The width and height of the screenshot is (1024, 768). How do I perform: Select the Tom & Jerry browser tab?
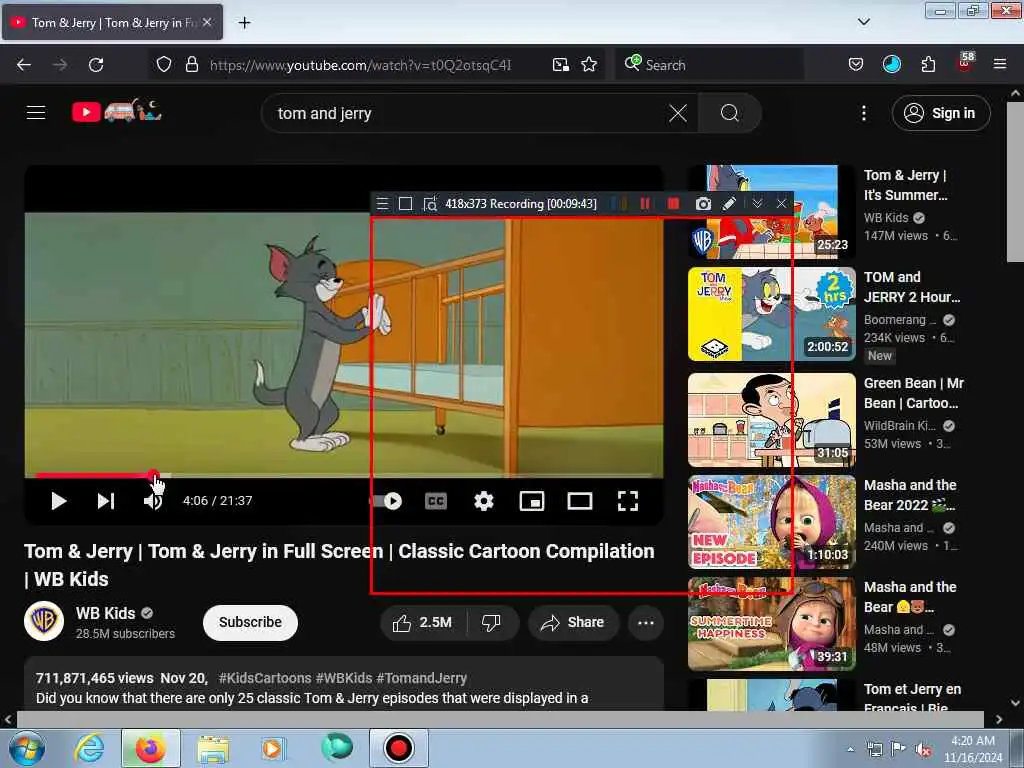112,23
